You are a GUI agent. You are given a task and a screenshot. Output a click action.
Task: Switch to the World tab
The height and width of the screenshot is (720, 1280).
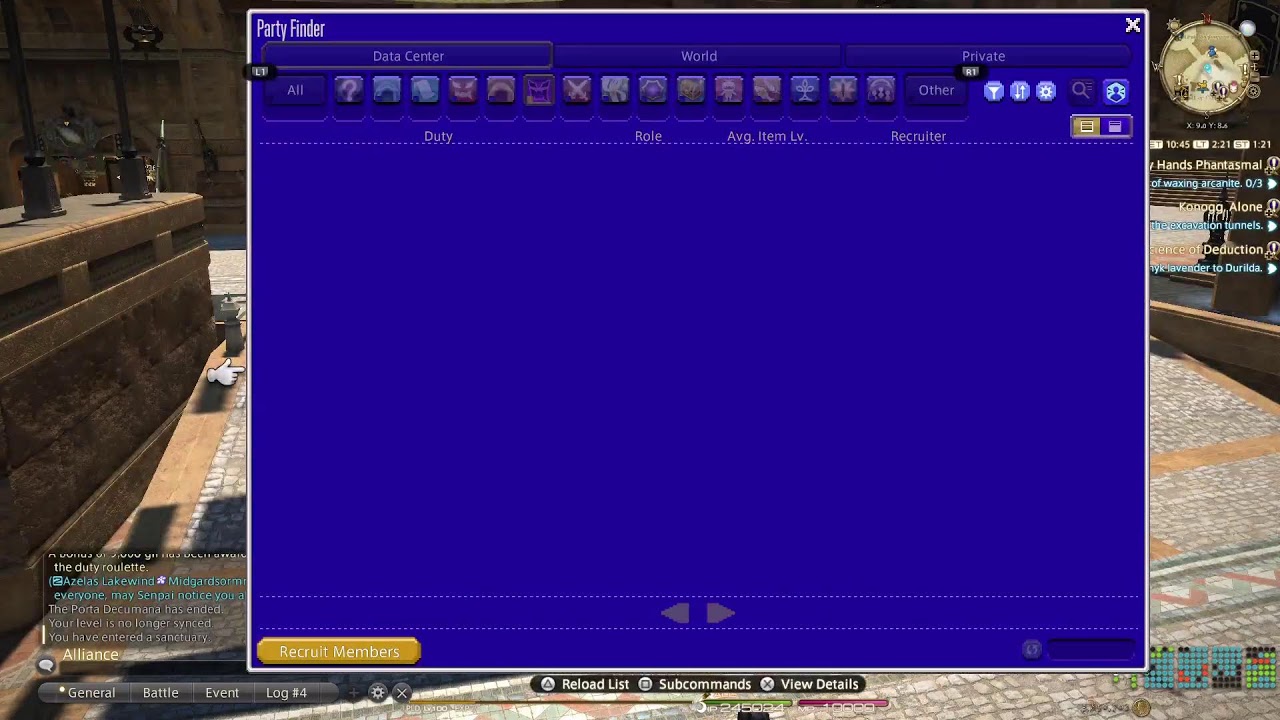coord(699,56)
